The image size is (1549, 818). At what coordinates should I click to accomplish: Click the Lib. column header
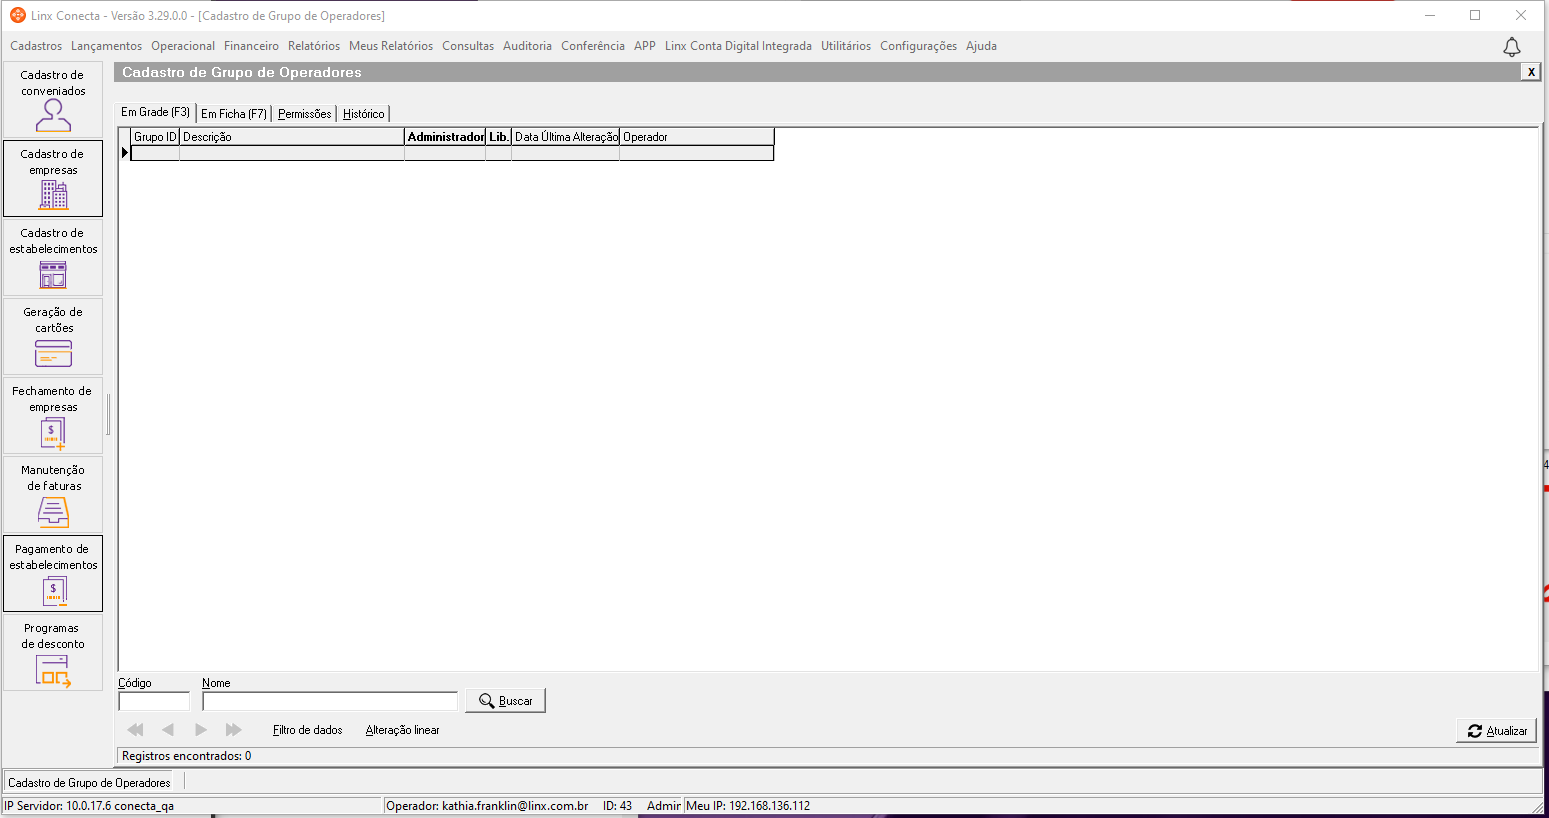click(499, 137)
